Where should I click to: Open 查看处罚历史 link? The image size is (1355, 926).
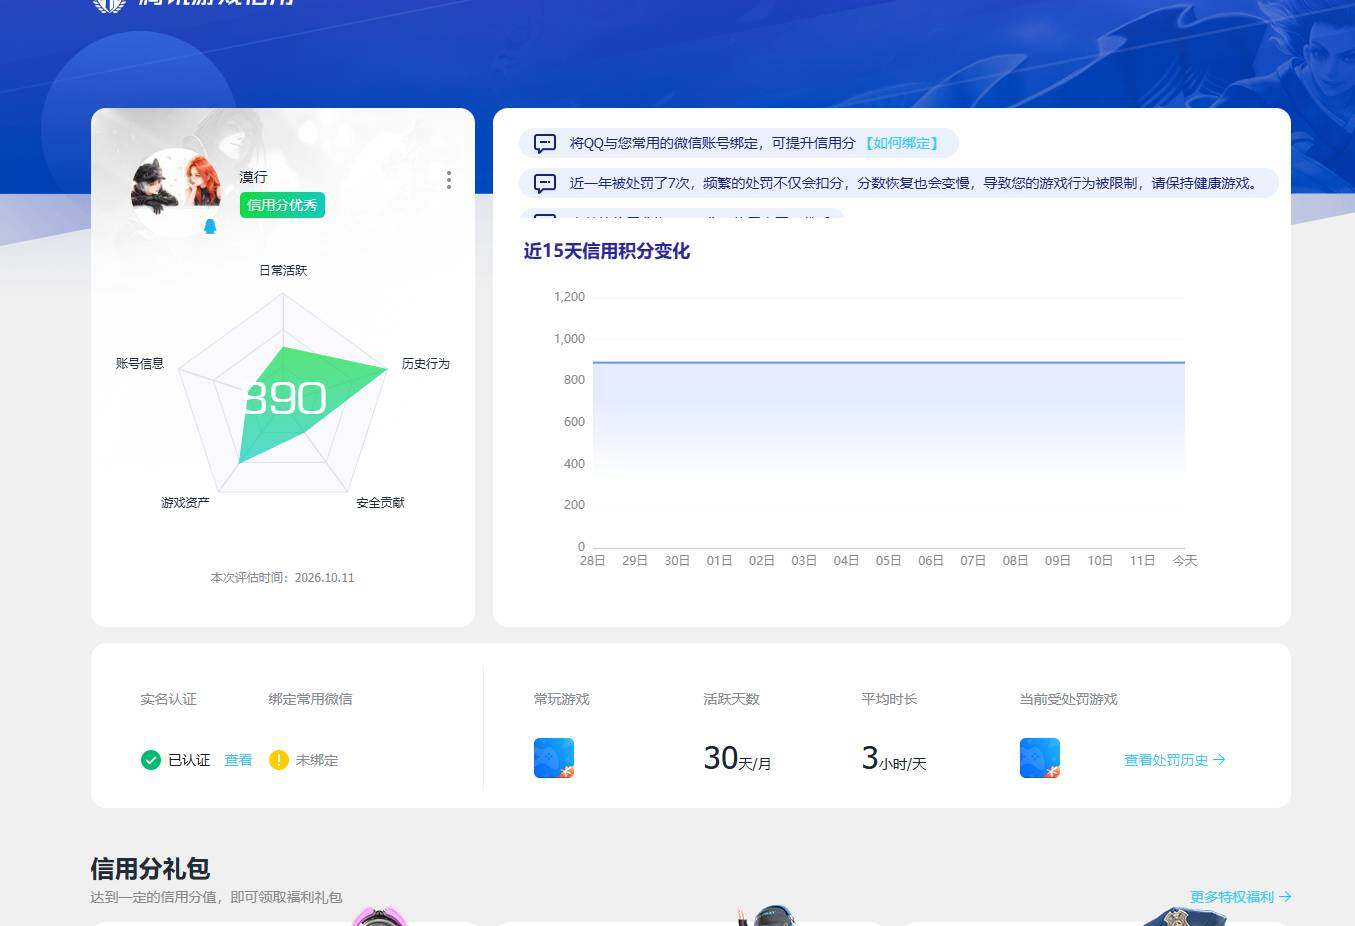[1174, 760]
